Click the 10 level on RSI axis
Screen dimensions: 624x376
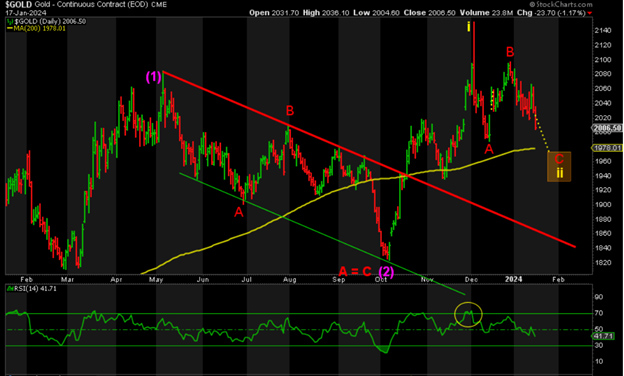point(599,361)
